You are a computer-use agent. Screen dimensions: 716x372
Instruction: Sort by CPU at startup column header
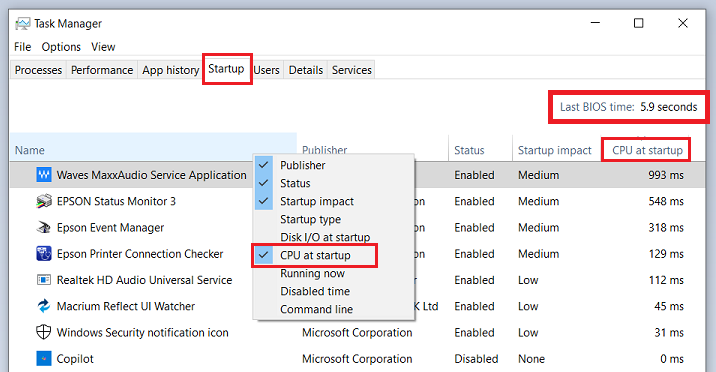tap(648, 150)
